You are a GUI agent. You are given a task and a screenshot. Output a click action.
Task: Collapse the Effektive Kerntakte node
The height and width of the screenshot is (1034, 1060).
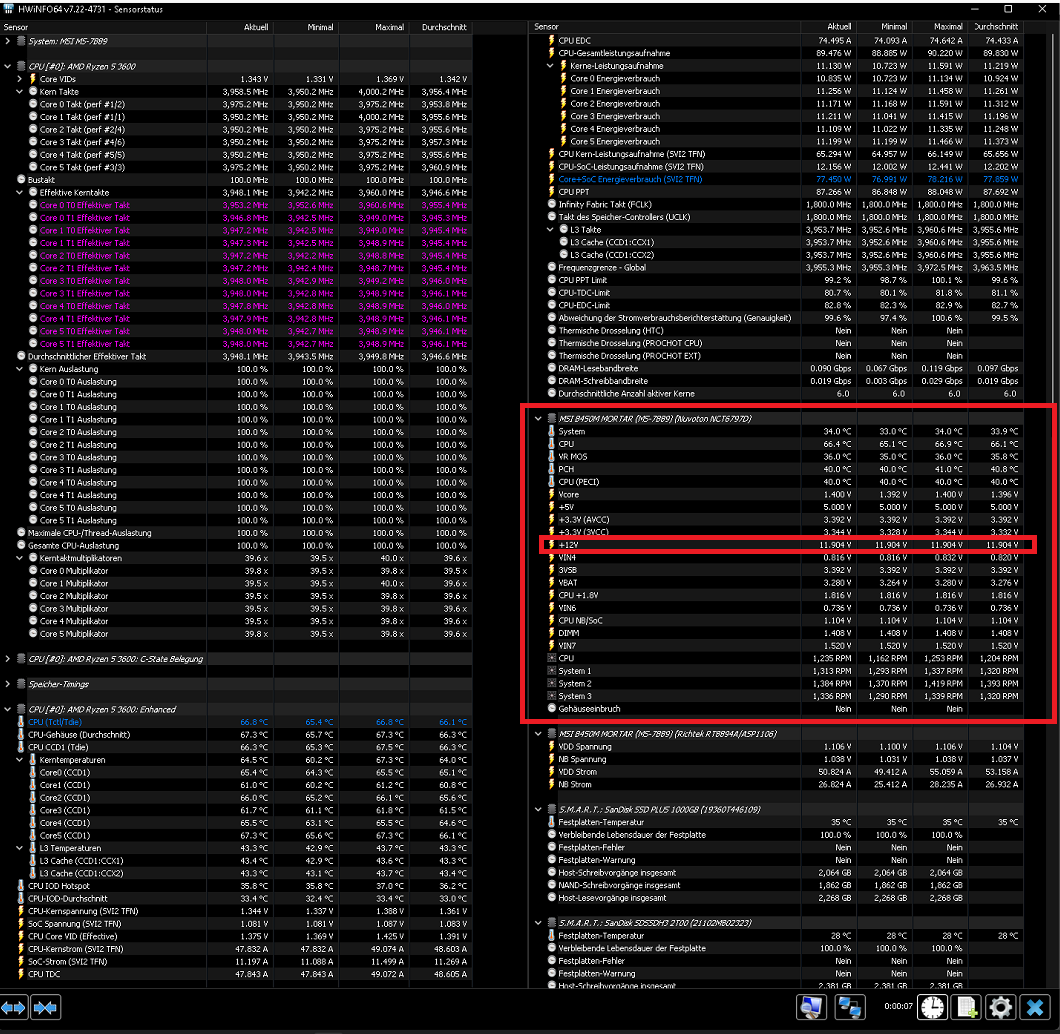pyautogui.click(x=20, y=193)
